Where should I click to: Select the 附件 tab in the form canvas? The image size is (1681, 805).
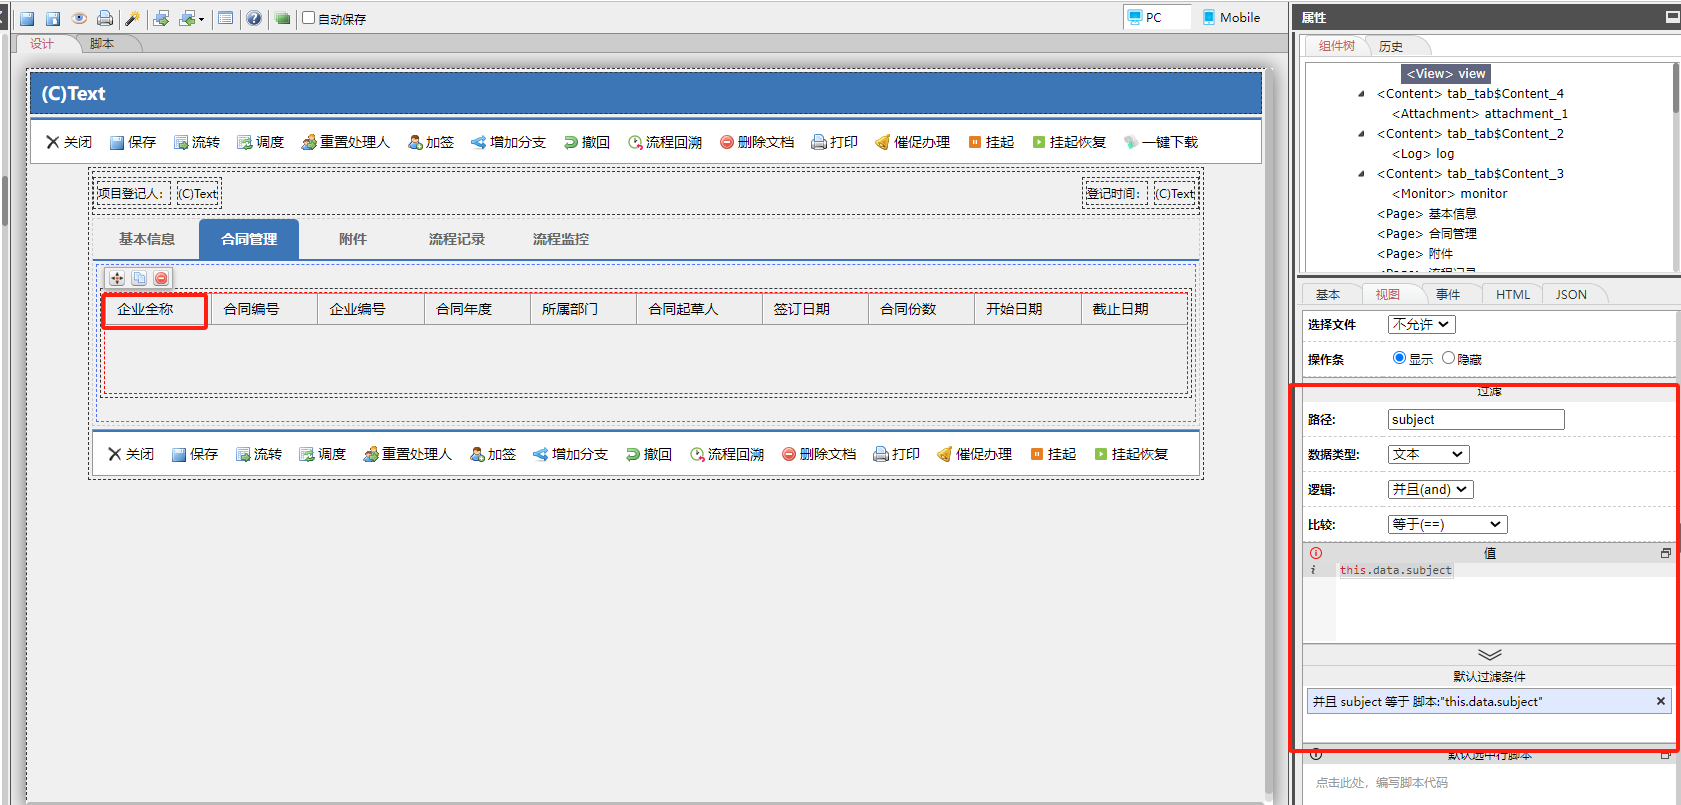[x=353, y=239]
